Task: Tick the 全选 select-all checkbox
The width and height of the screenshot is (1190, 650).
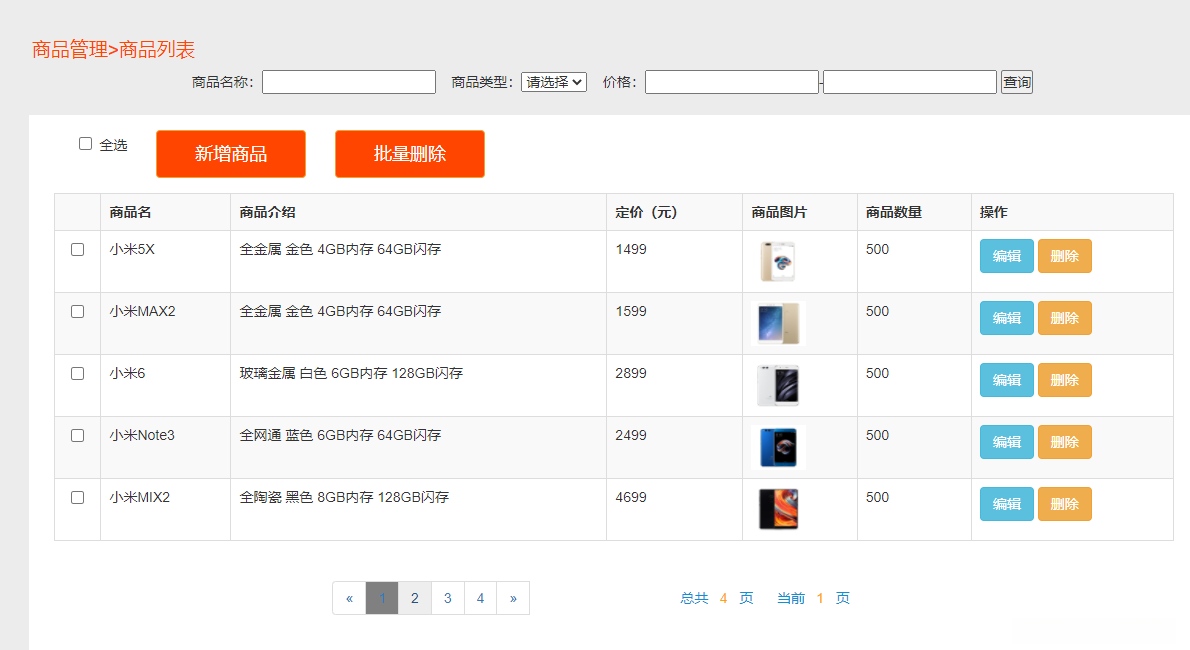Action: tap(86, 144)
